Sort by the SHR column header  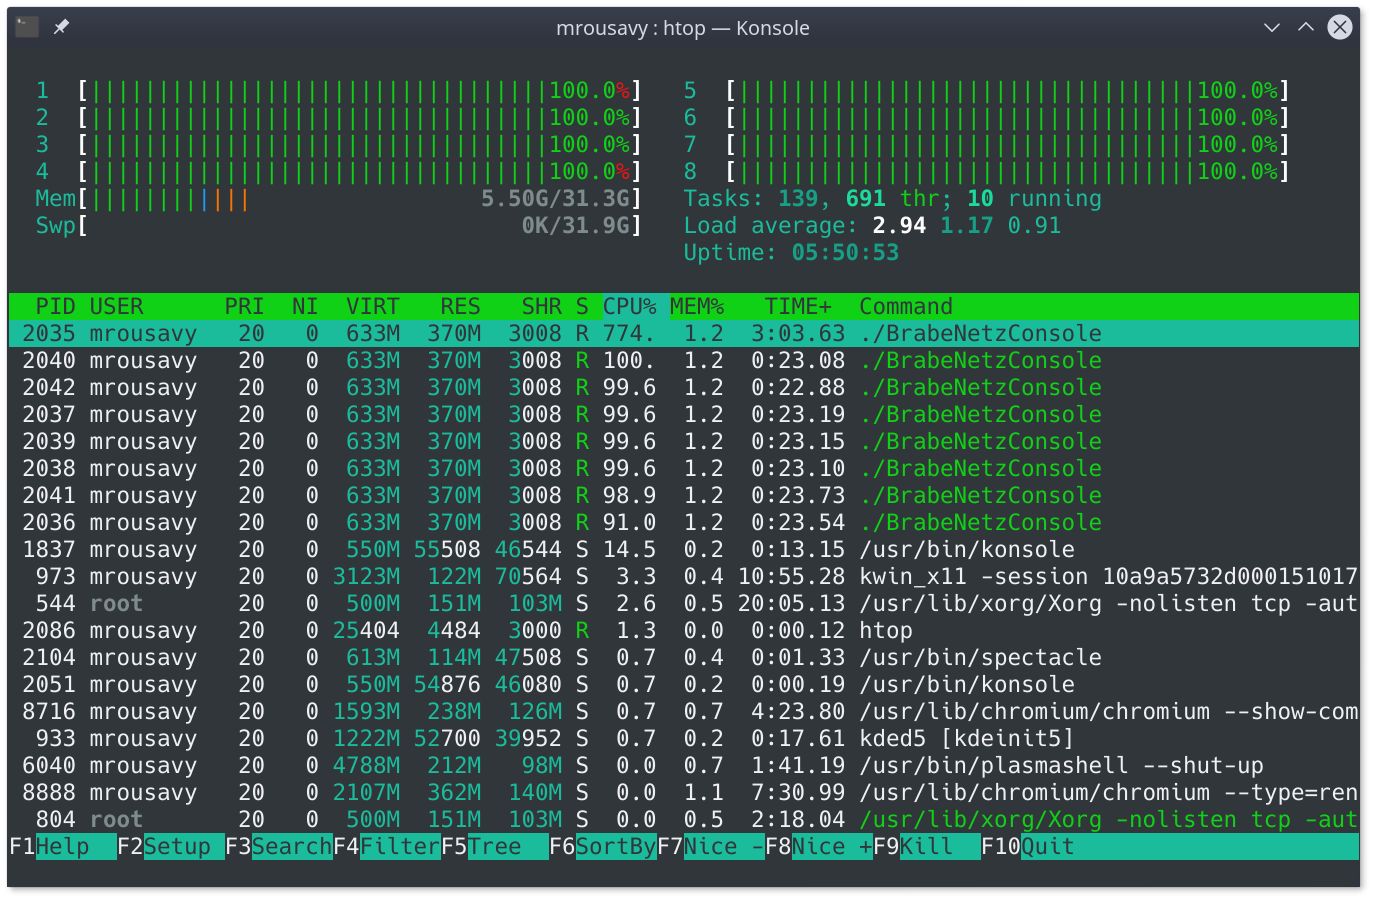tap(541, 307)
